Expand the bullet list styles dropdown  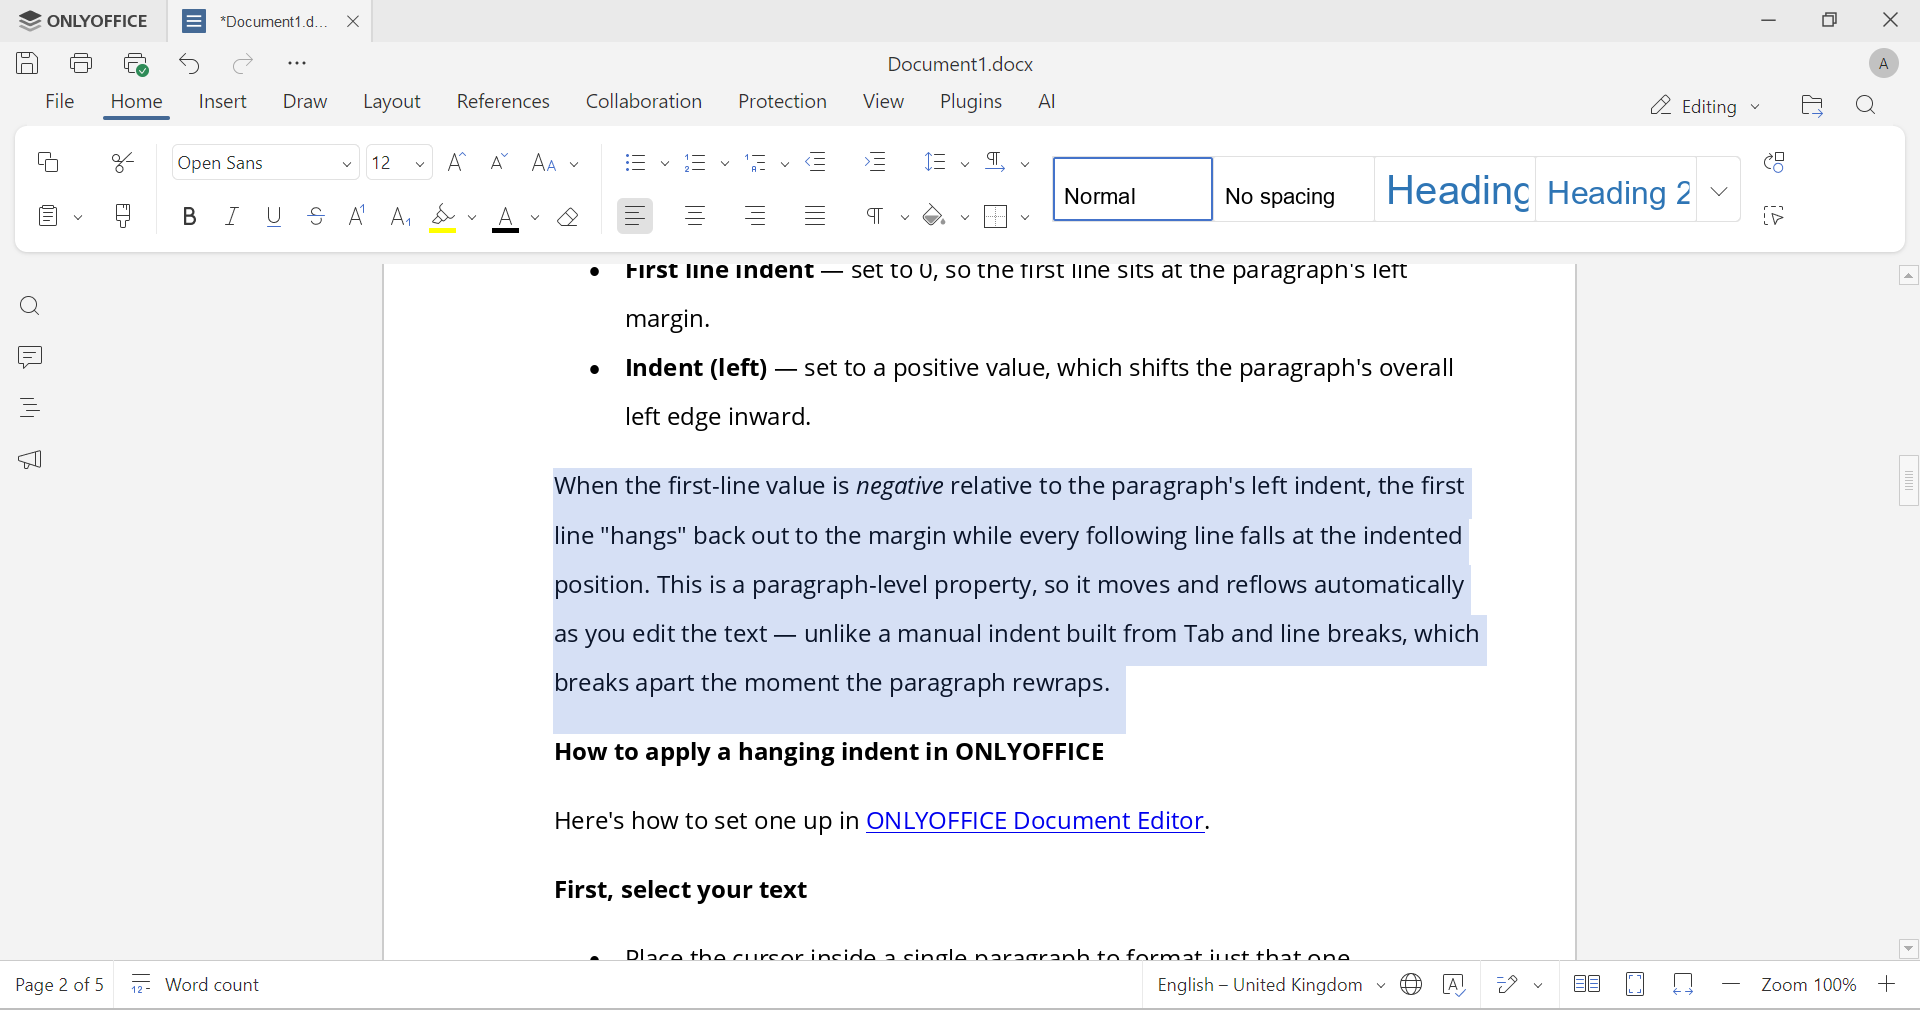click(665, 164)
